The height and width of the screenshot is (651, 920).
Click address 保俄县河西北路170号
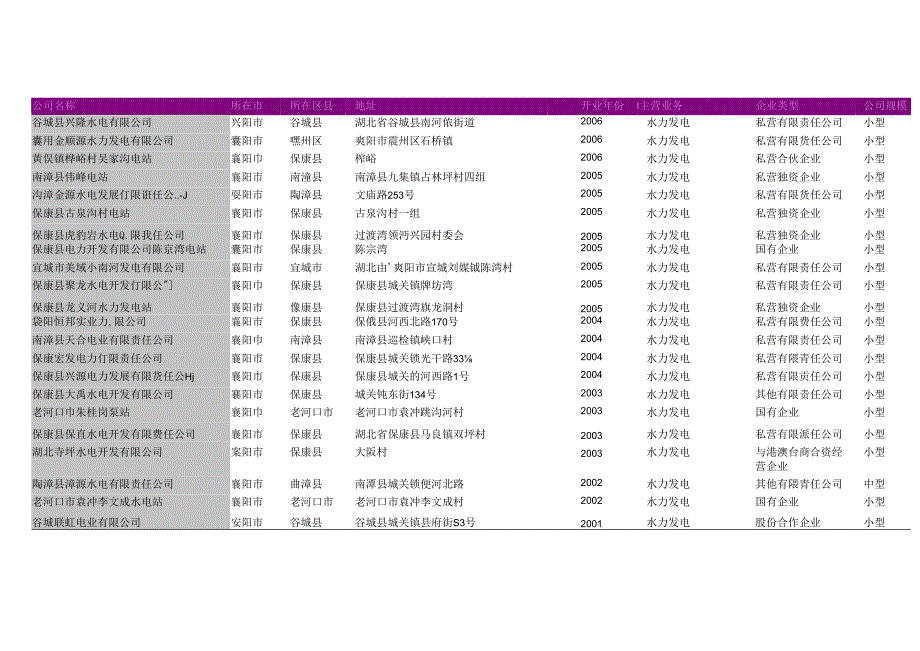[406, 321]
